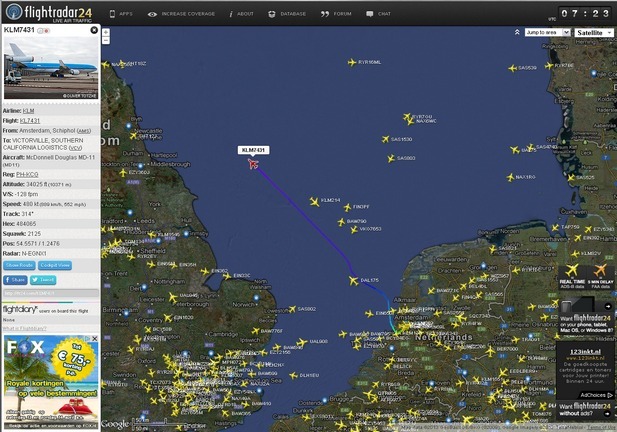Select the SAS802 aircraft icon
617x432 pixels.
click(x=292, y=309)
